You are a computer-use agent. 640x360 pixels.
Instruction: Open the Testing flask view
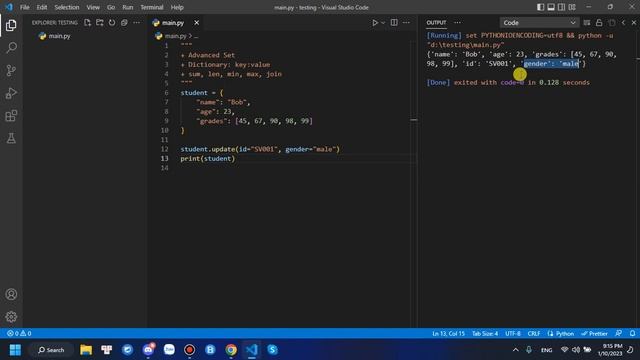[x=11, y=138]
